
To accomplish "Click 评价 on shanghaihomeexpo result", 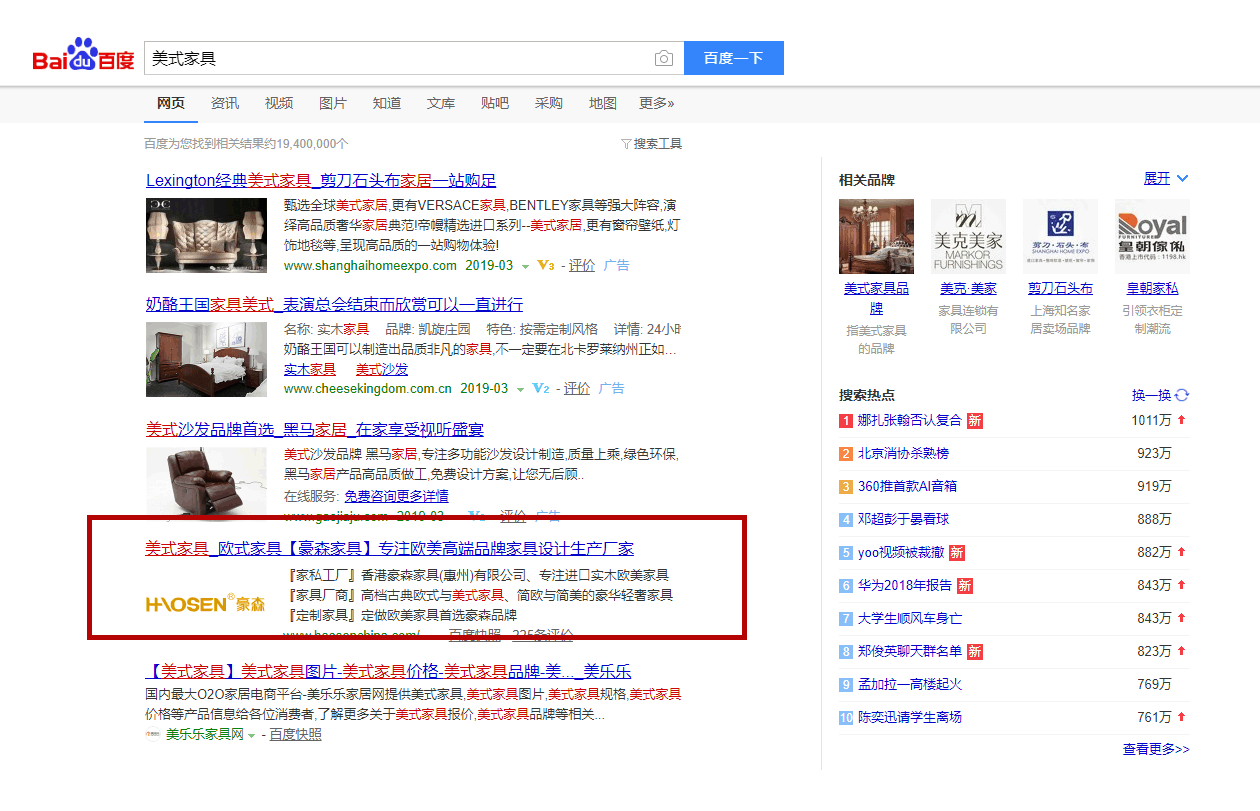I will [x=581, y=266].
